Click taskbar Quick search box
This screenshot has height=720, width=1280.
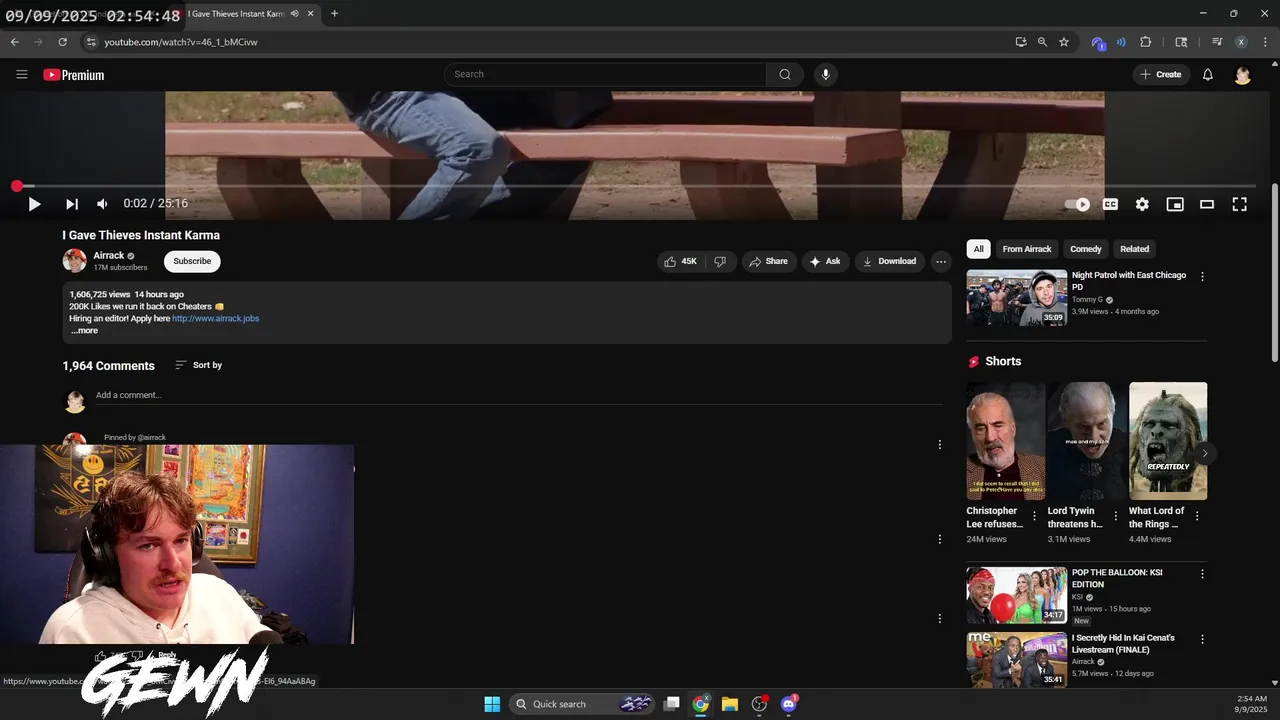(x=583, y=704)
